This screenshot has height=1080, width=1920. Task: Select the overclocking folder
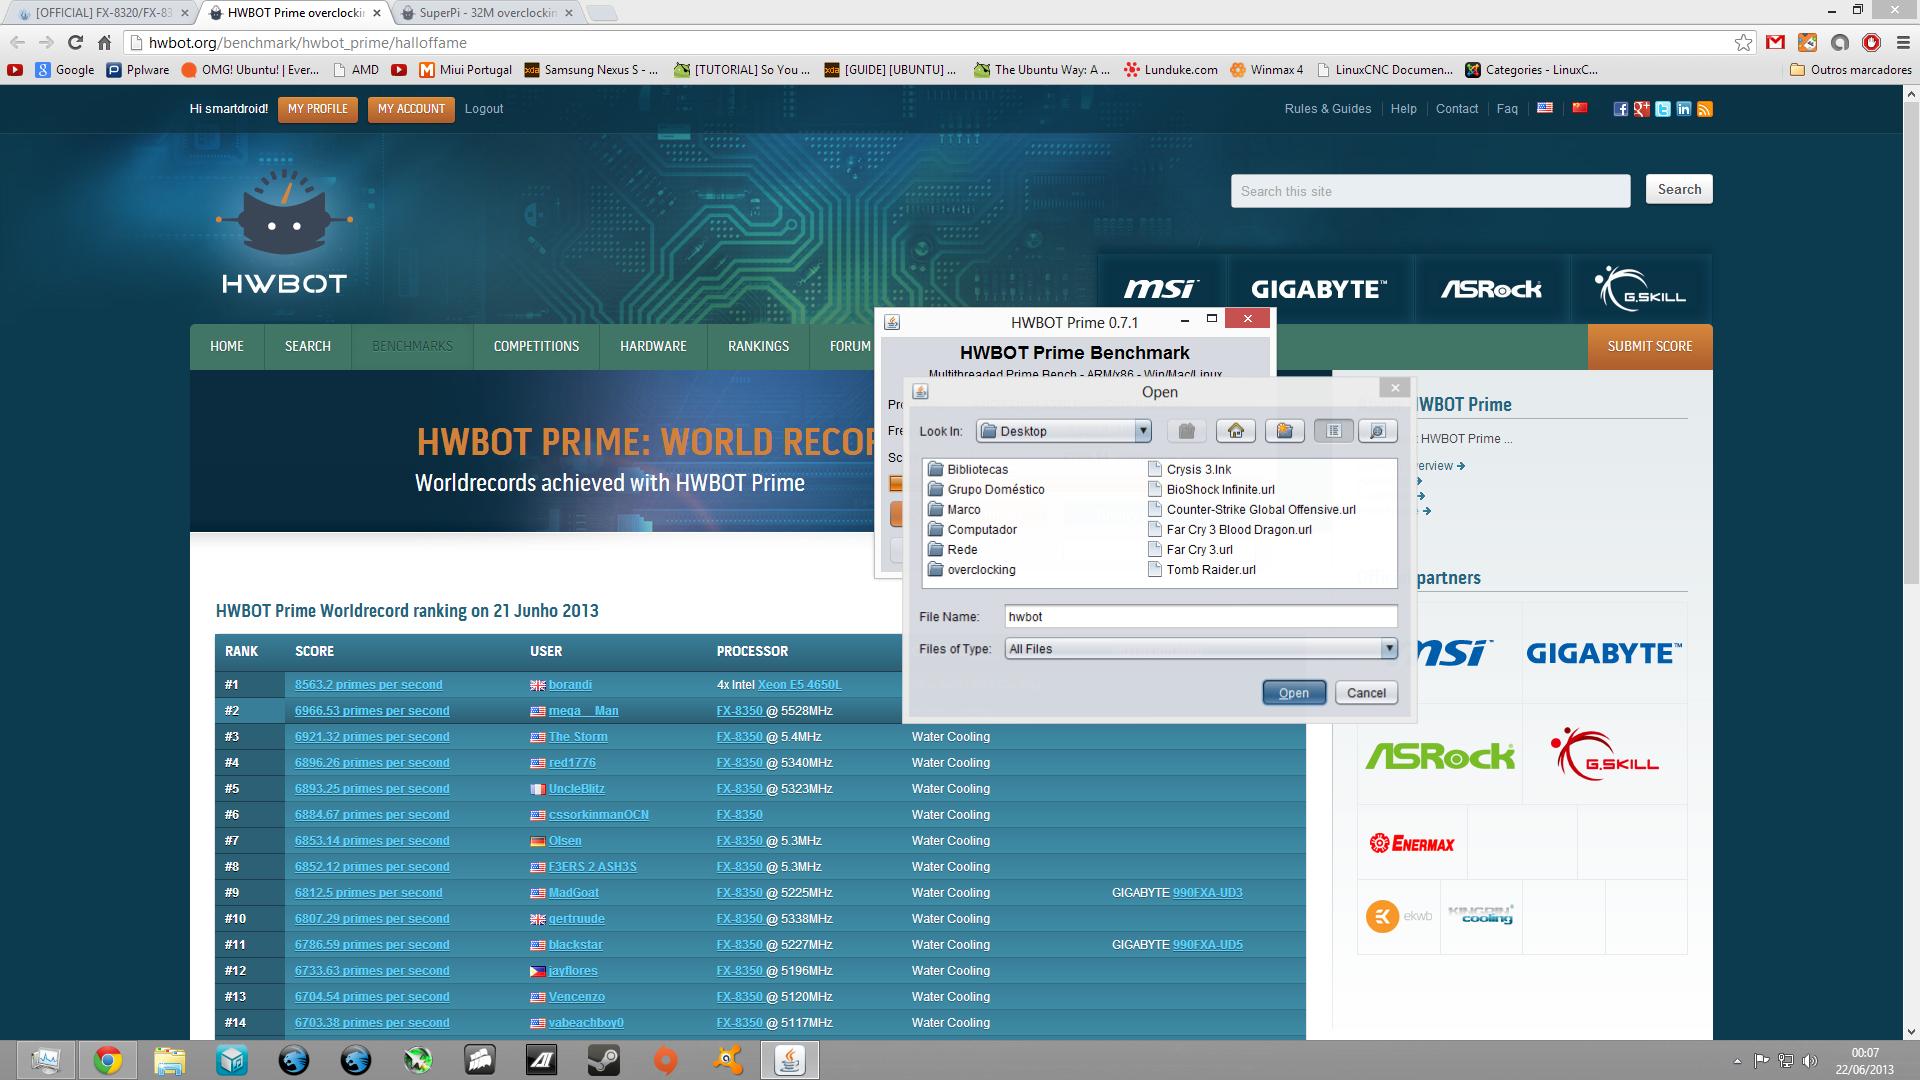tap(971, 569)
